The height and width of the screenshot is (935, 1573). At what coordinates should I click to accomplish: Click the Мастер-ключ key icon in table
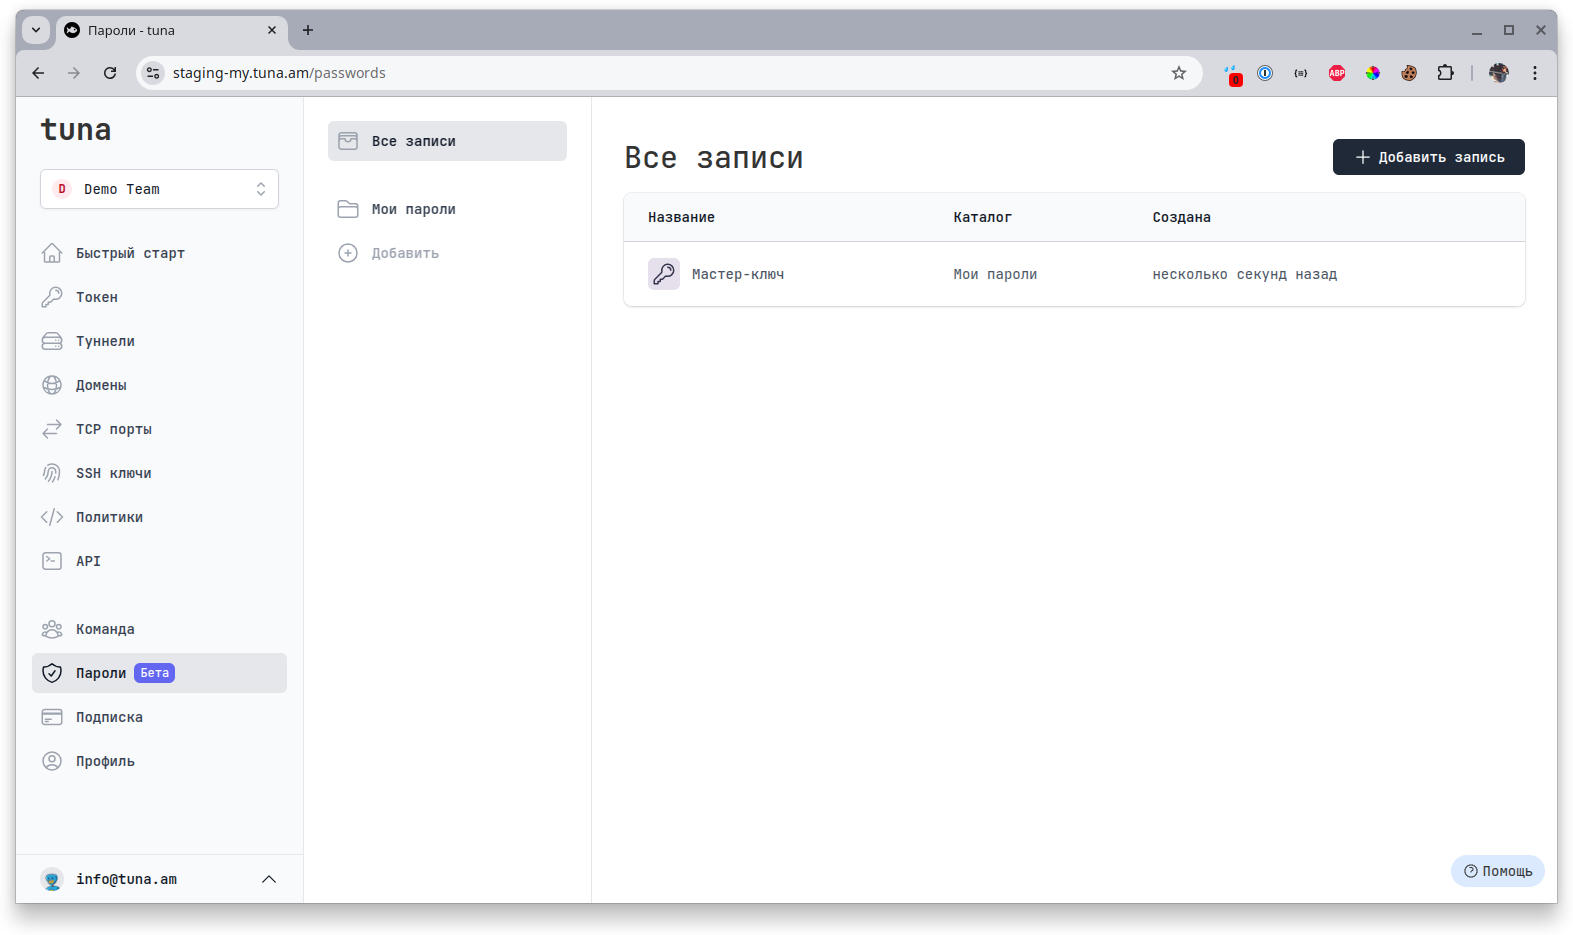[664, 274]
